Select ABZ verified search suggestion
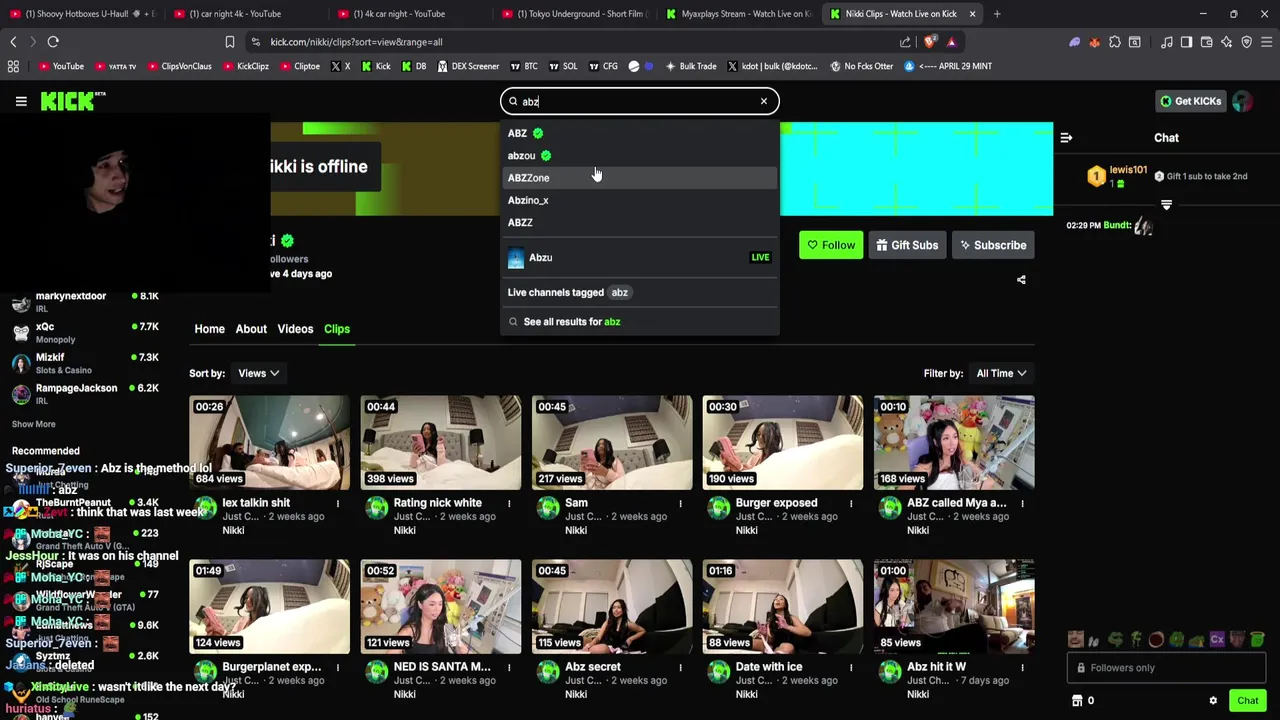1280x720 pixels. (x=639, y=133)
